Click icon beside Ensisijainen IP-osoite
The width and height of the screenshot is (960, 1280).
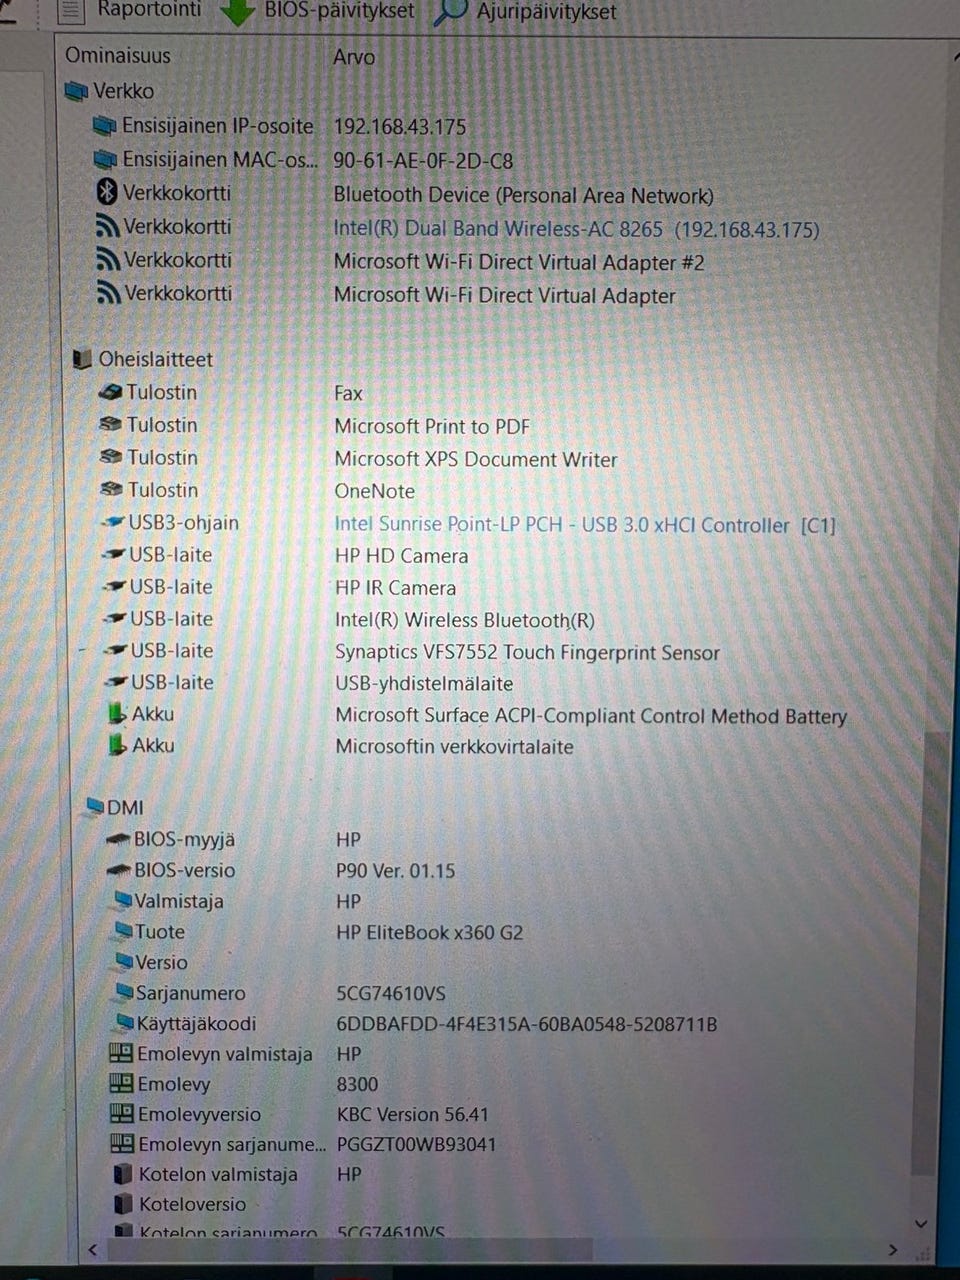(x=104, y=126)
